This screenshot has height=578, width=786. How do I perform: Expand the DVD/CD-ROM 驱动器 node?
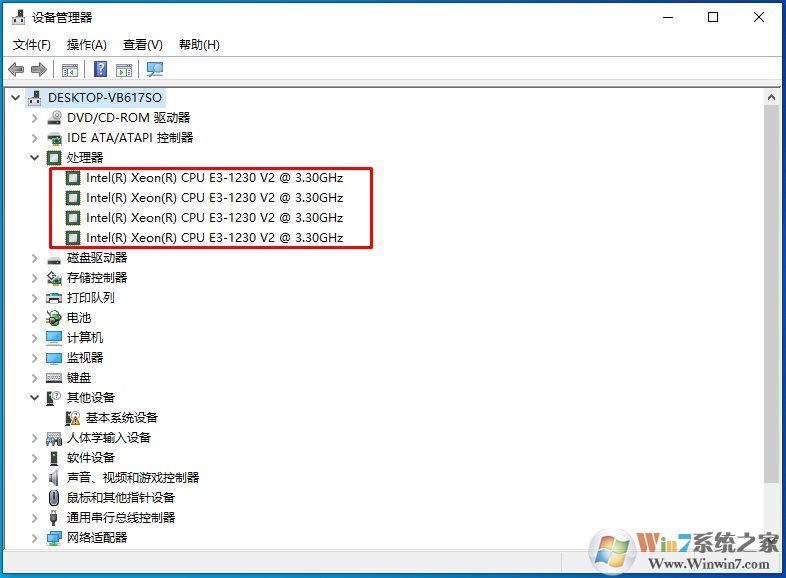tap(35, 118)
